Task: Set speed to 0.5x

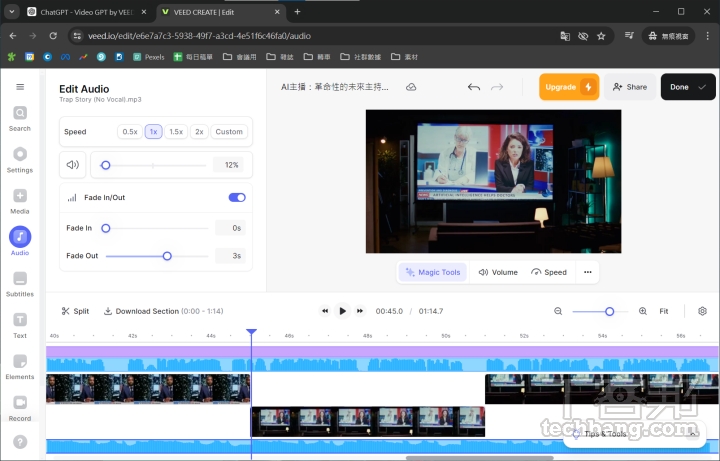Action: (130, 131)
